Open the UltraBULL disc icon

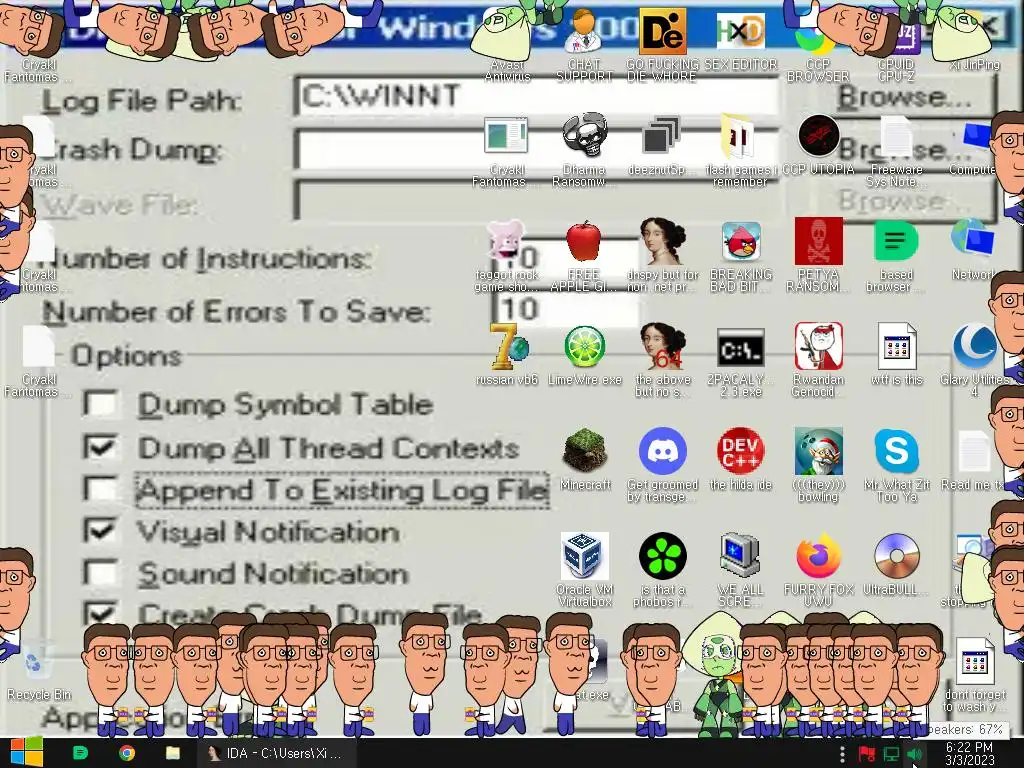tap(896, 556)
